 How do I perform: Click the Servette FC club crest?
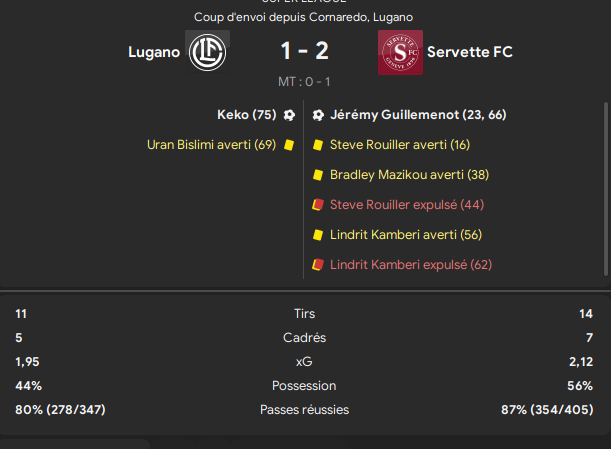[399, 52]
